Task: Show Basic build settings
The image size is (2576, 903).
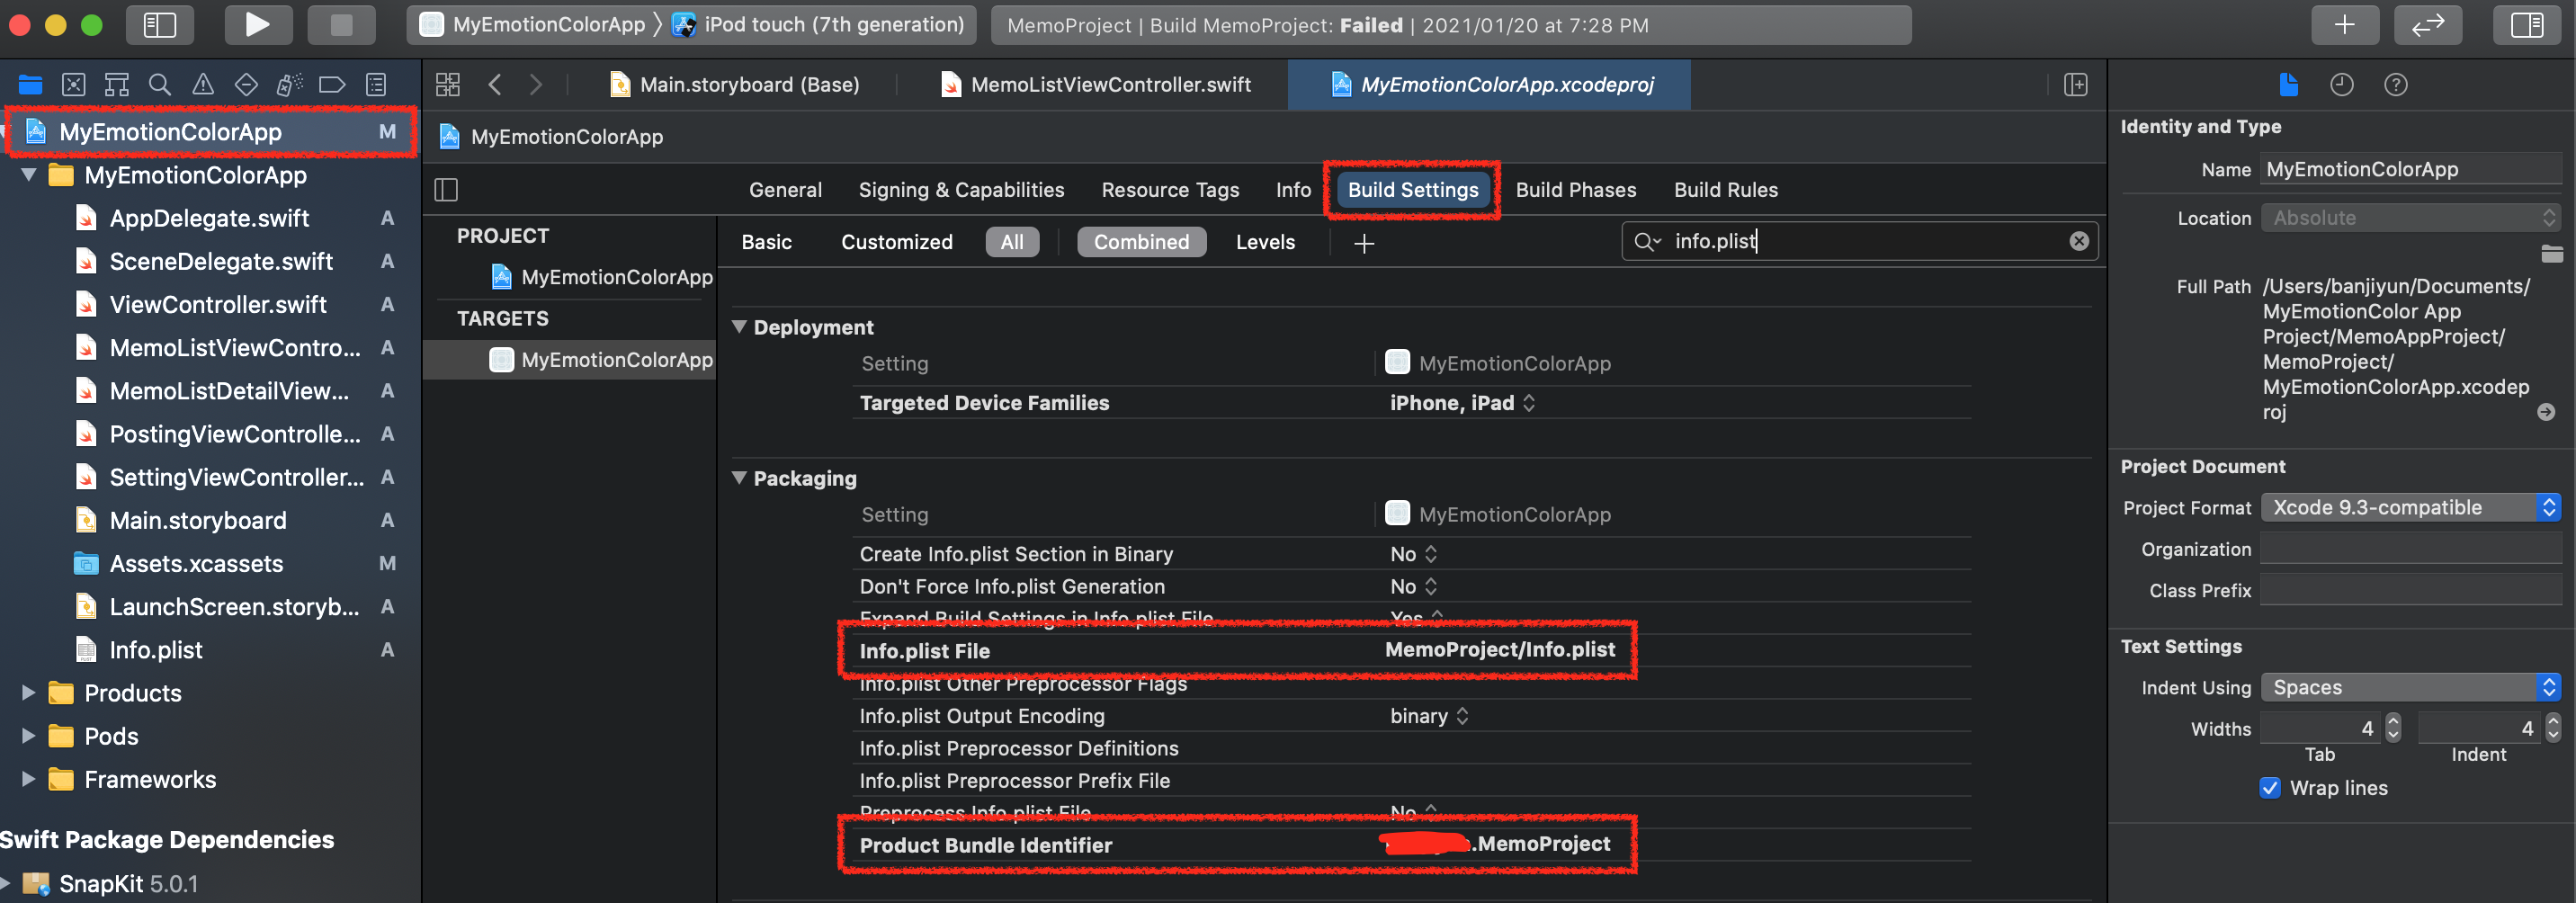Action: tap(766, 242)
